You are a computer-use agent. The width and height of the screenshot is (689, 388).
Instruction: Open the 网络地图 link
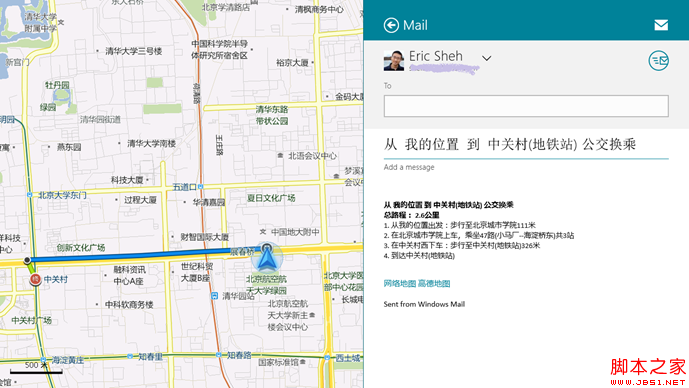click(x=399, y=283)
